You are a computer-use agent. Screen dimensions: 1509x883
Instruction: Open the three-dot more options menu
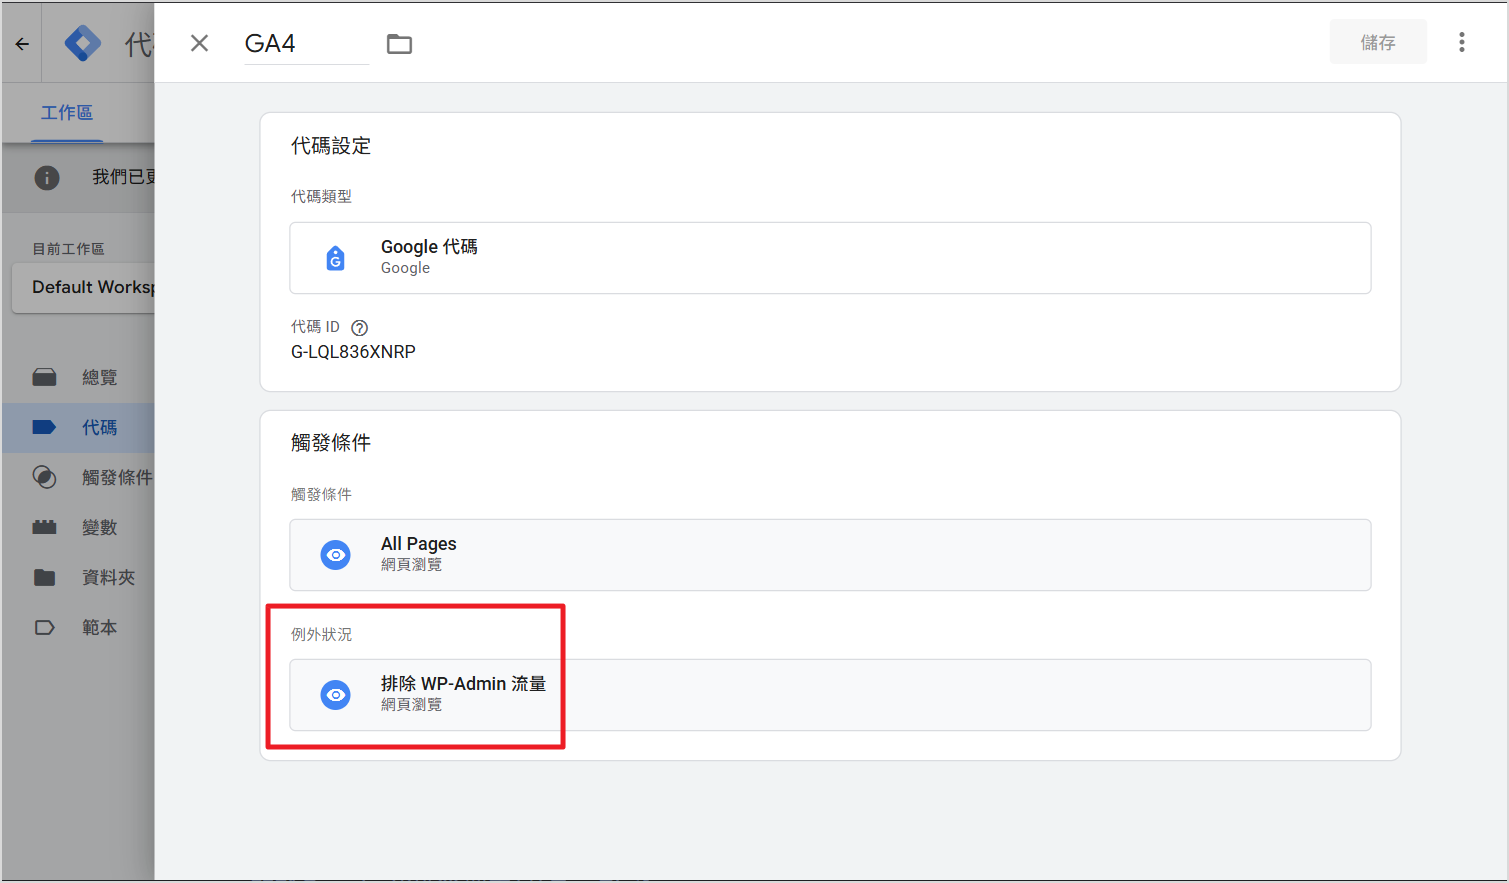pyautogui.click(x=1461, y=42)
